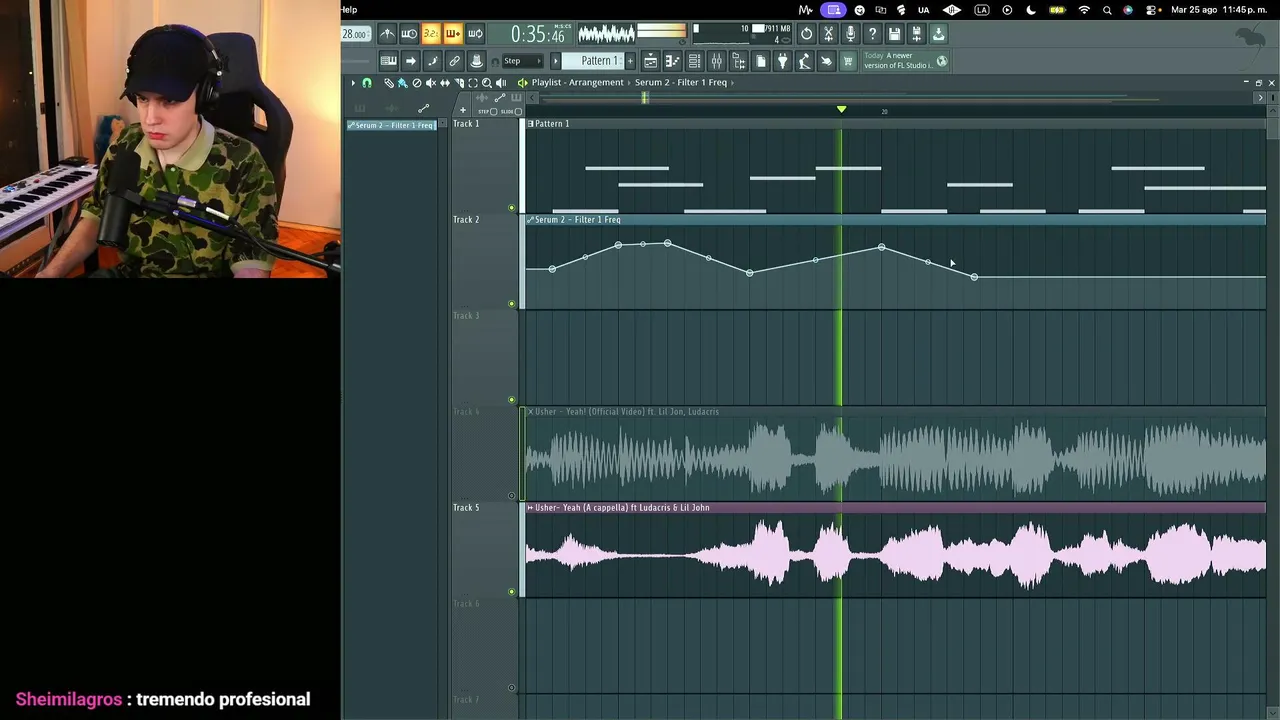Open the help question mark button

click(872, 34)
